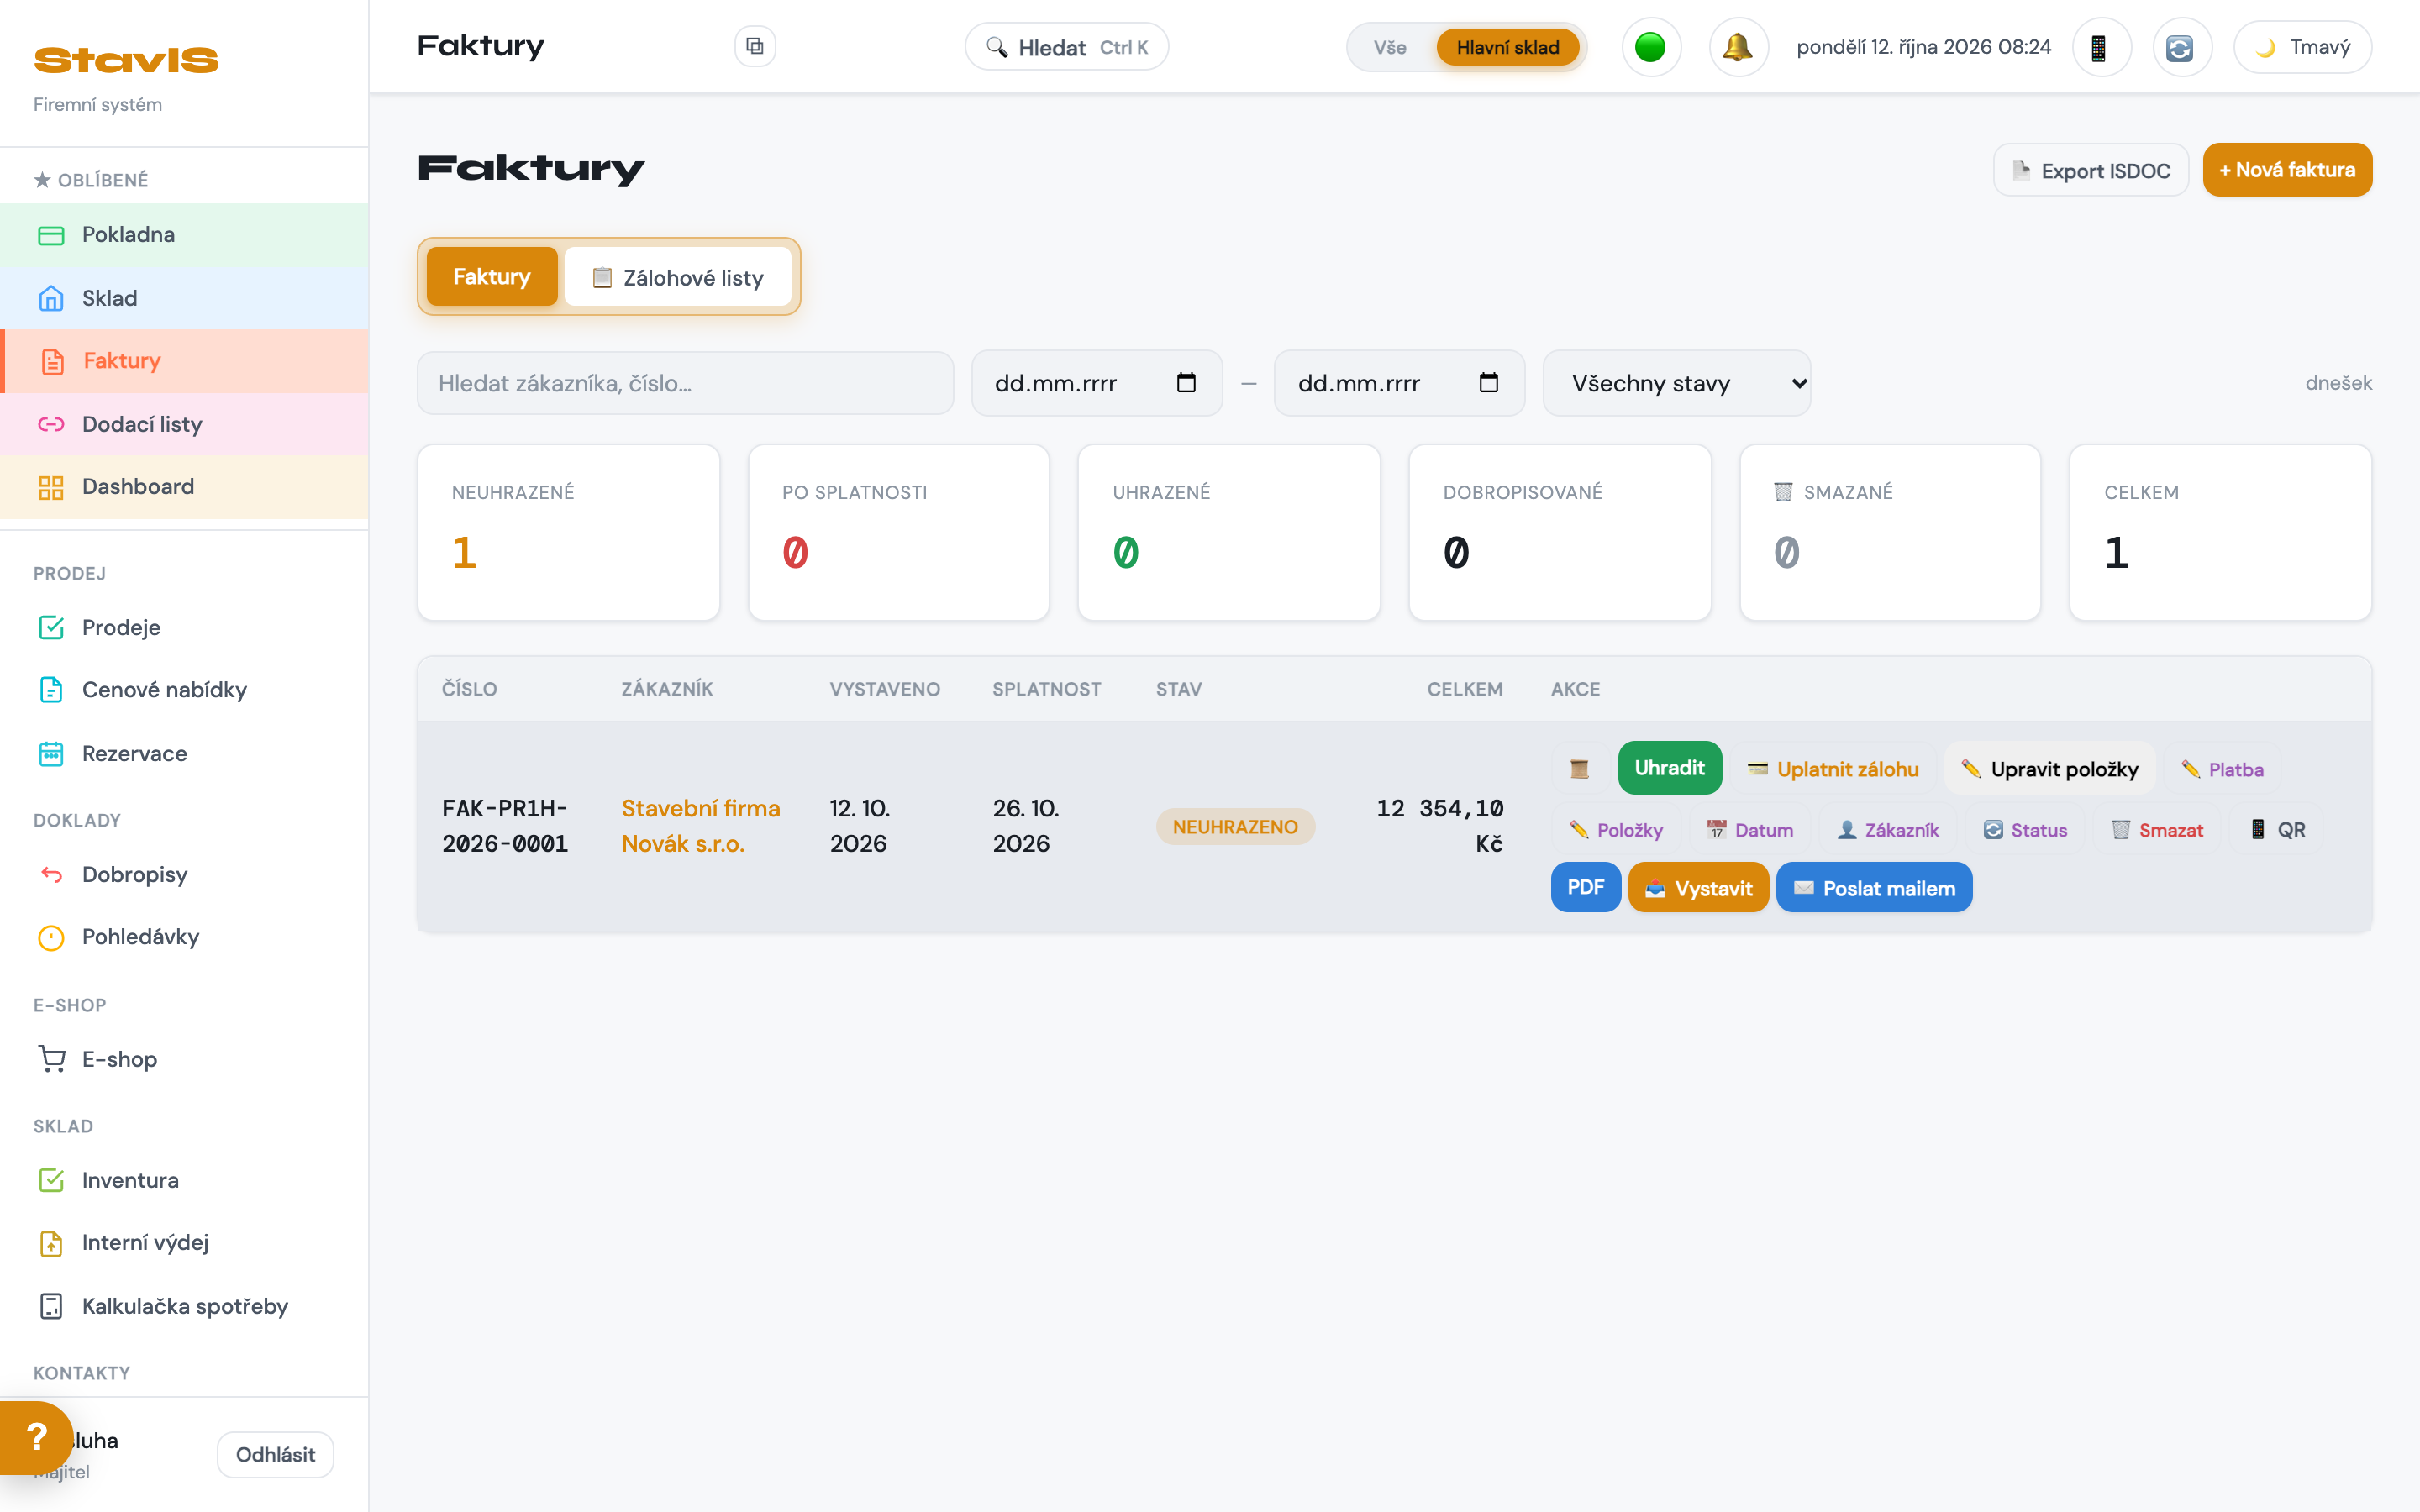2420x1512 pixels.
Task: Click the dnešek link
Action: [x=2338, y=383]
